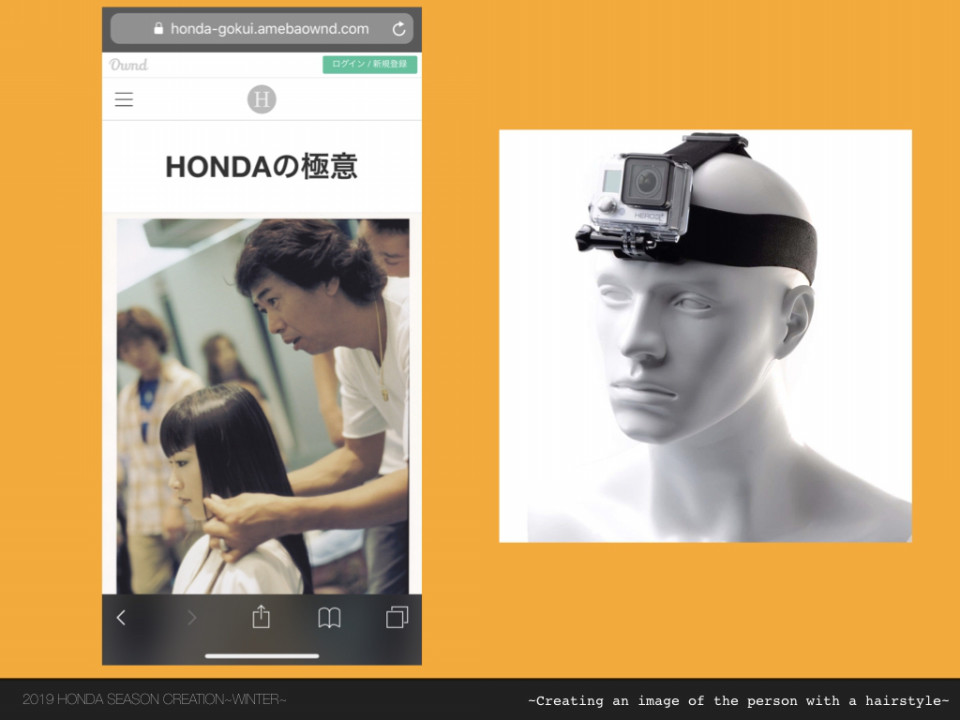Click the HONDAの極意 heading
Screen dimensions: 960x720
(x=261, y=167)
